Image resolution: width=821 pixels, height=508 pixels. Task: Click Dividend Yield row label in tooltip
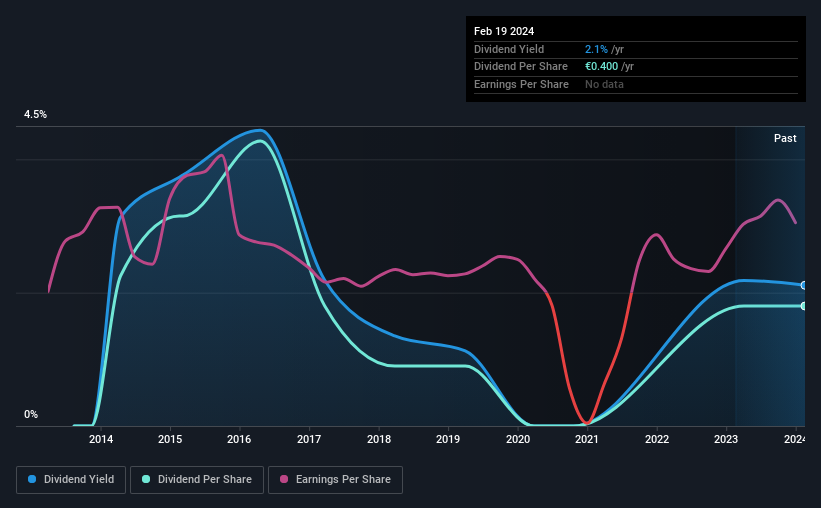509,49
